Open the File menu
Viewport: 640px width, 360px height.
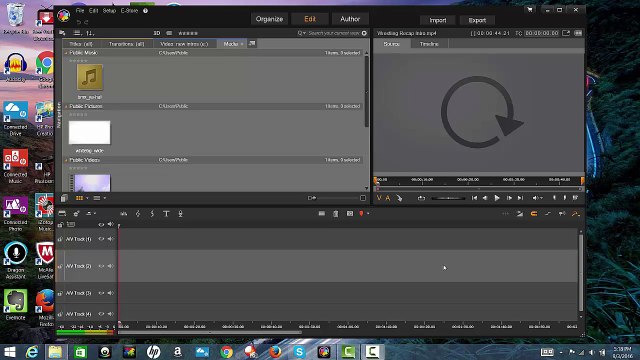coord(80,11)
